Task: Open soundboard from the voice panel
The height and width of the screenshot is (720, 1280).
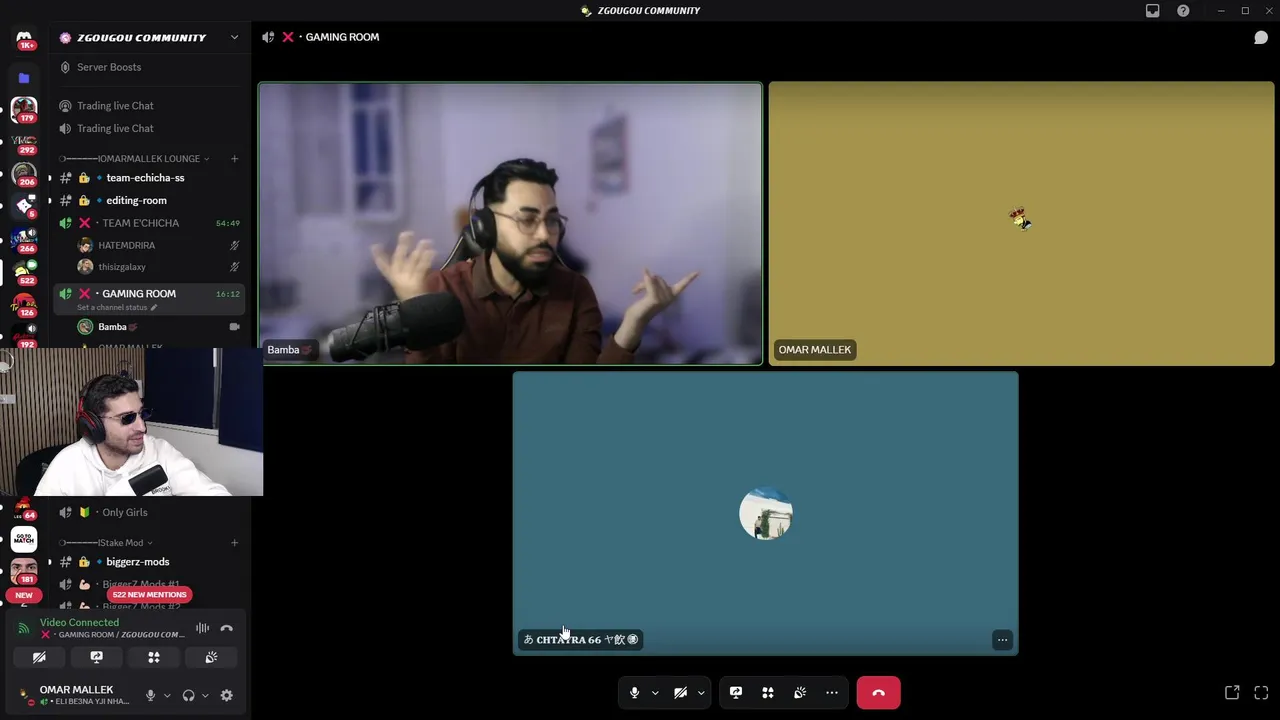Action: tap(211, 657)
